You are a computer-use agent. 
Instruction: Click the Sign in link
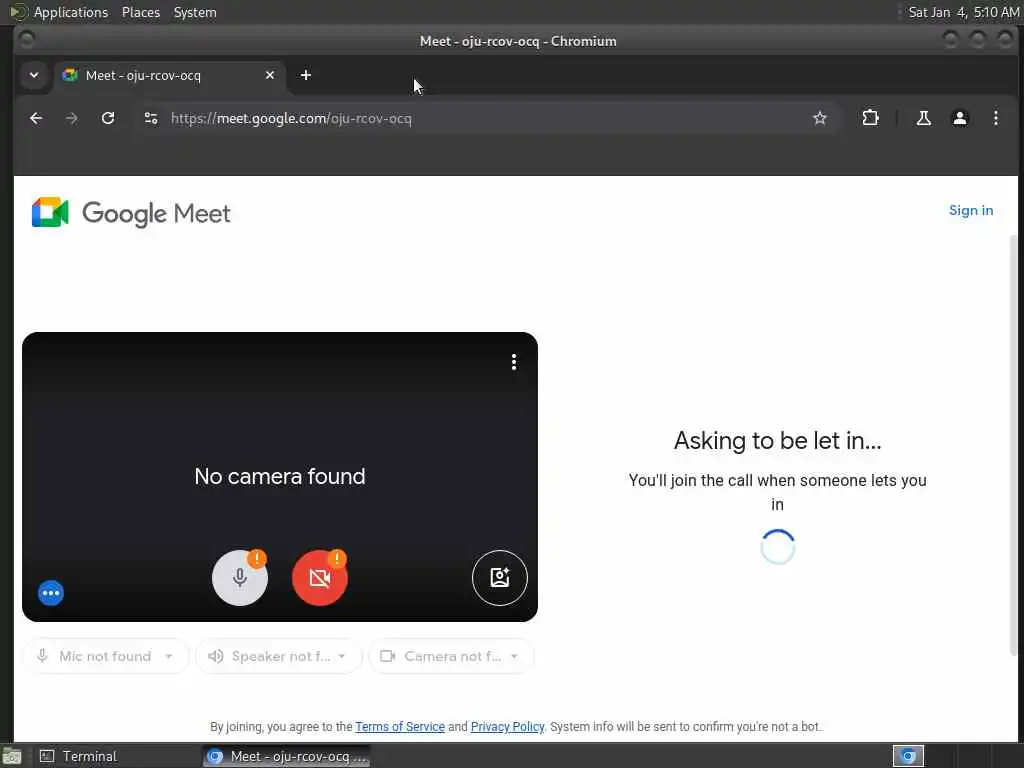click(970, 210)
